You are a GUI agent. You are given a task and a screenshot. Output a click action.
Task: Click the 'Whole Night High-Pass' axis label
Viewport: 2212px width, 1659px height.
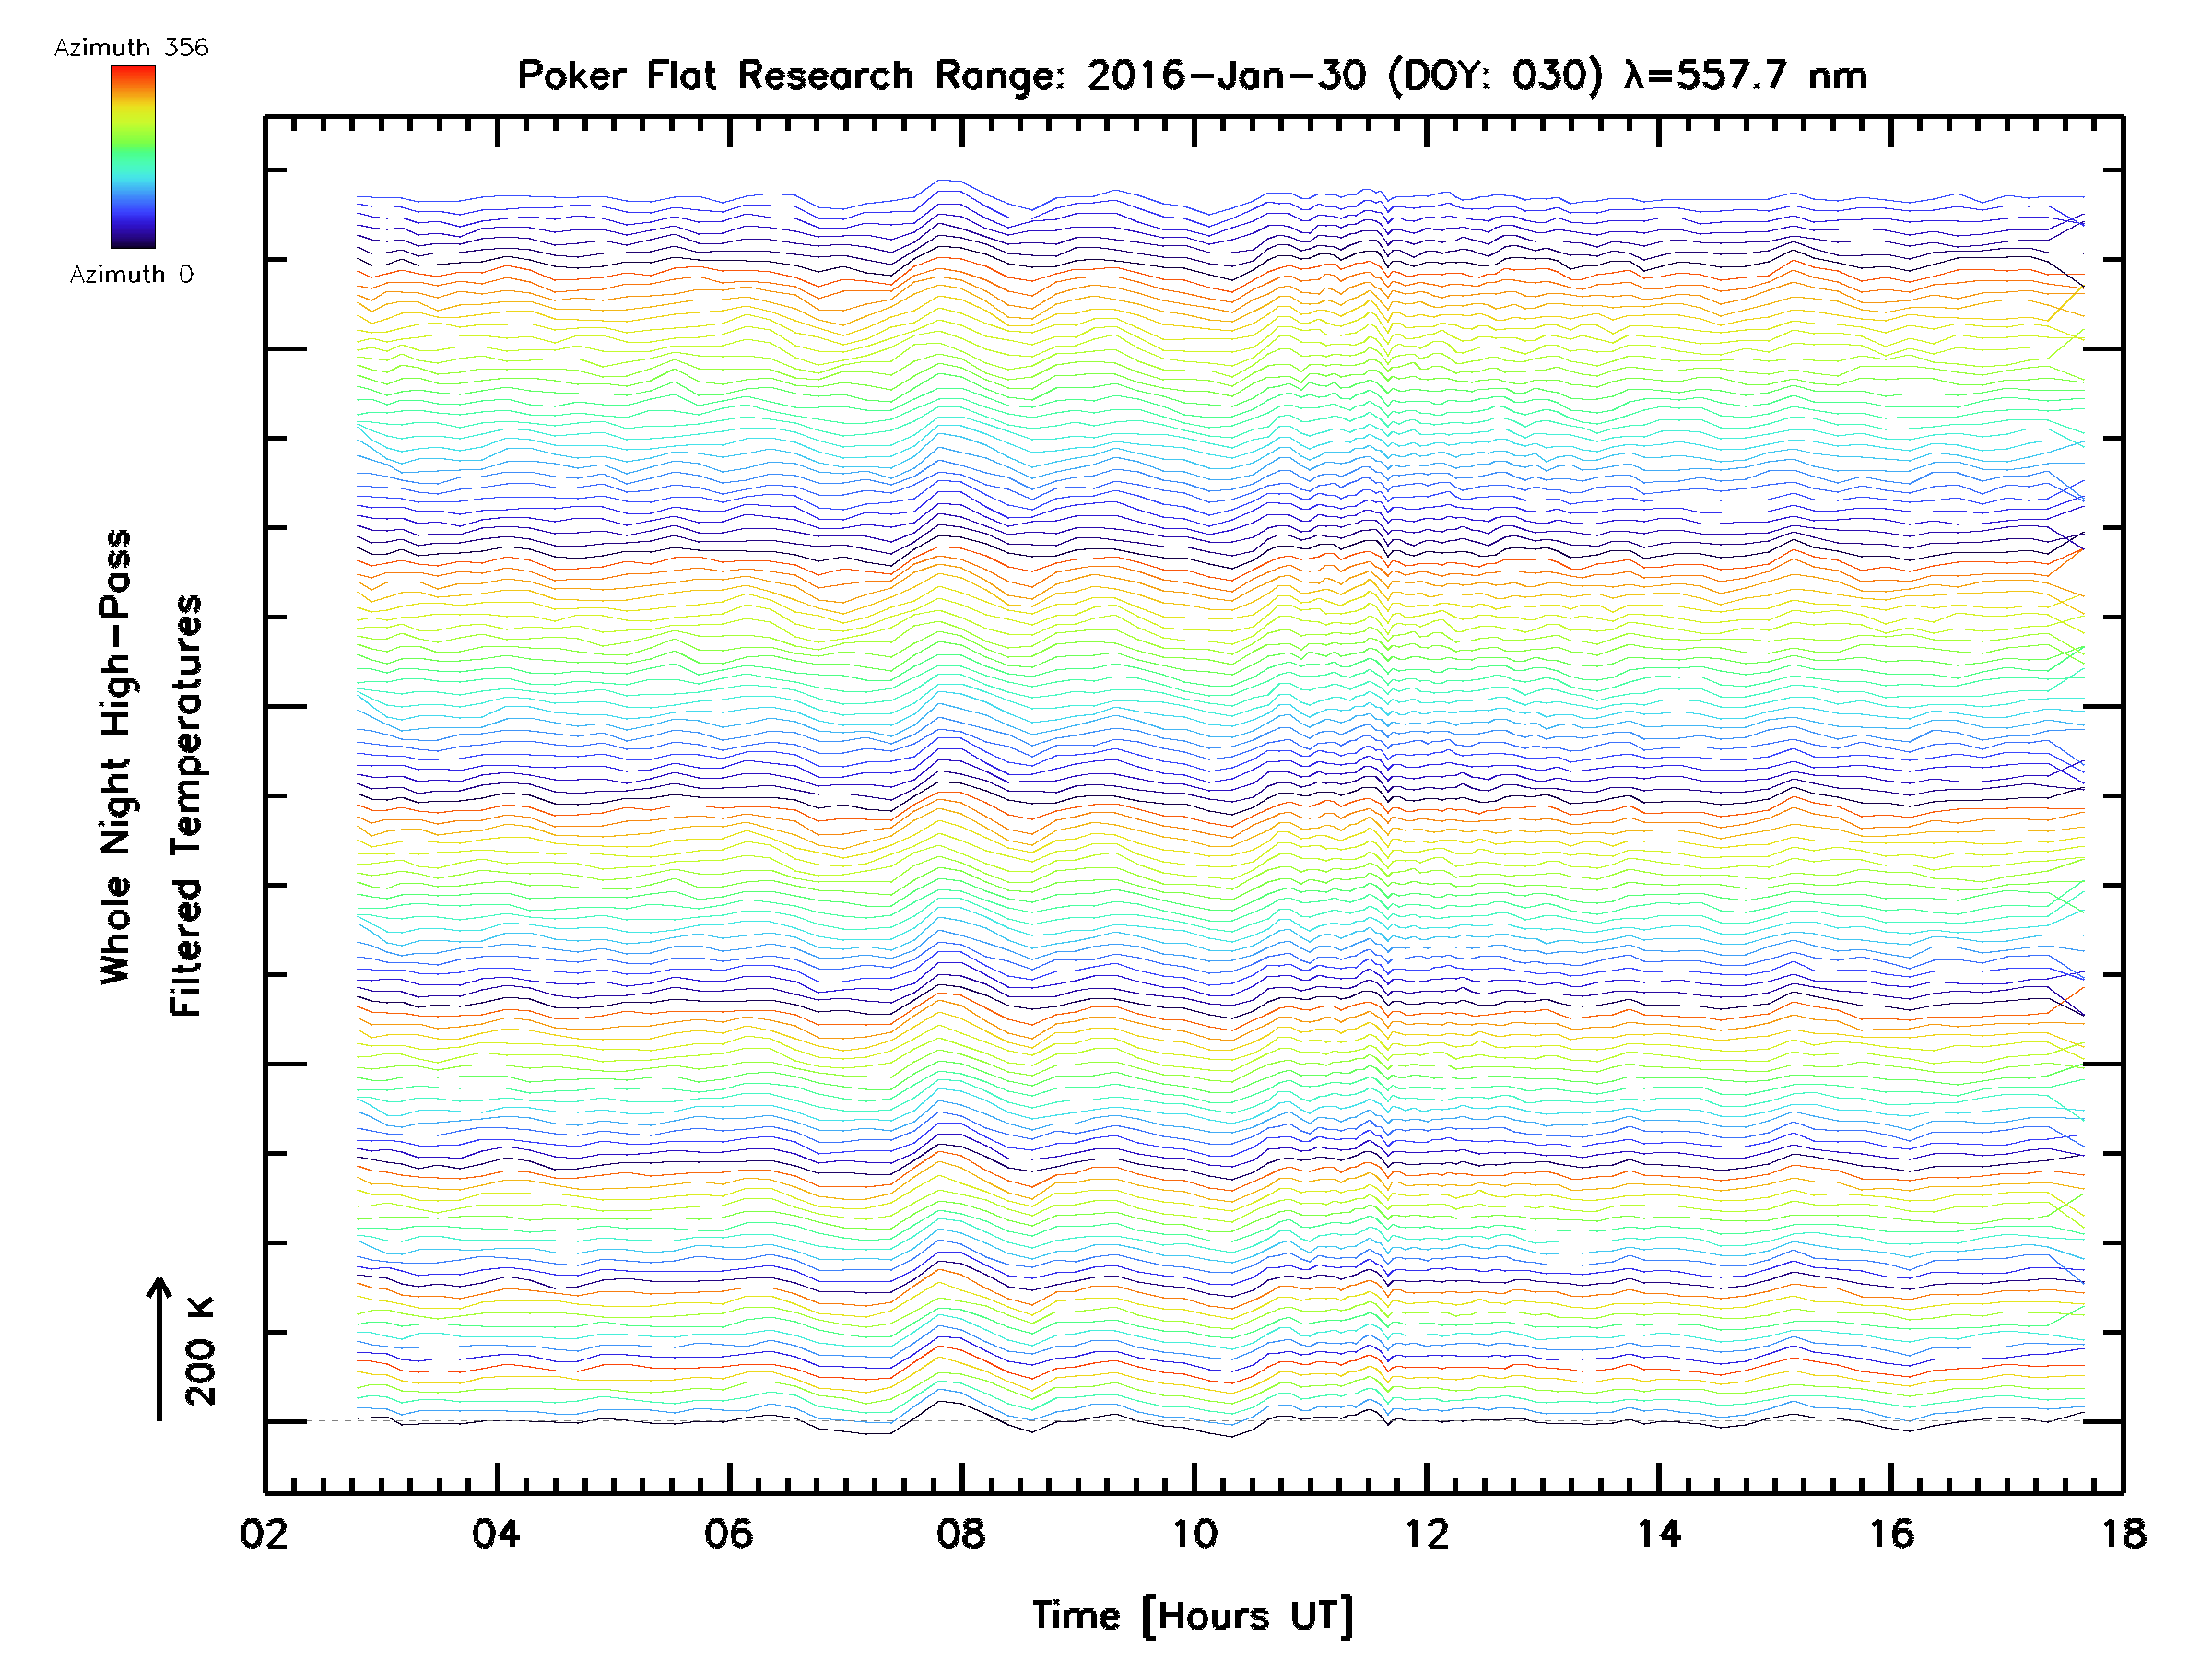116,756
